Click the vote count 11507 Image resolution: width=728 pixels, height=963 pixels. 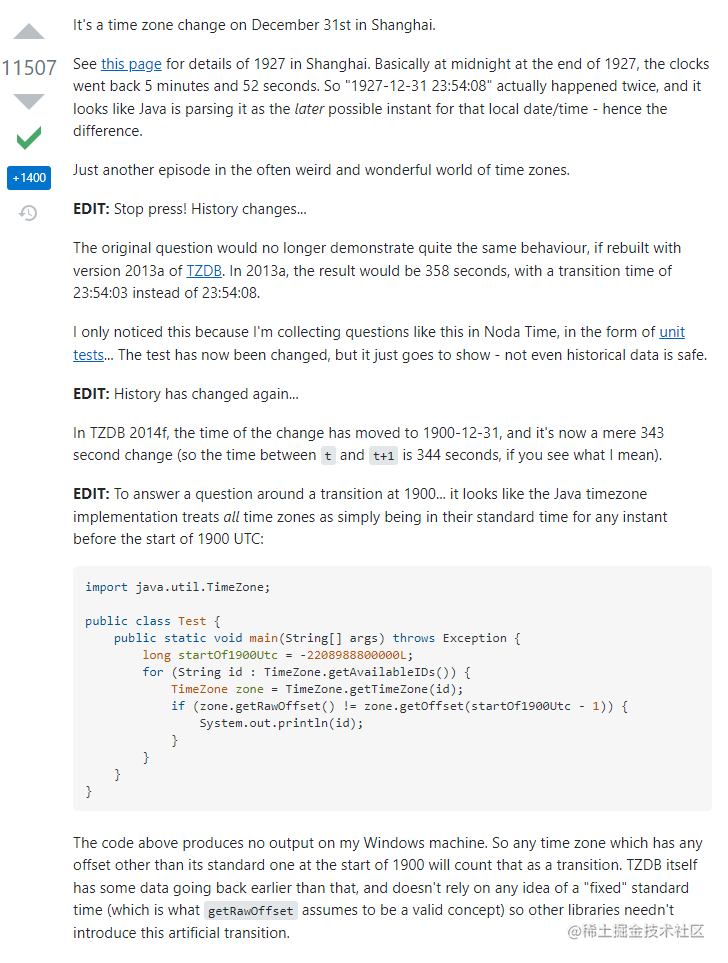pyautogui.click(x=29, y=68)
